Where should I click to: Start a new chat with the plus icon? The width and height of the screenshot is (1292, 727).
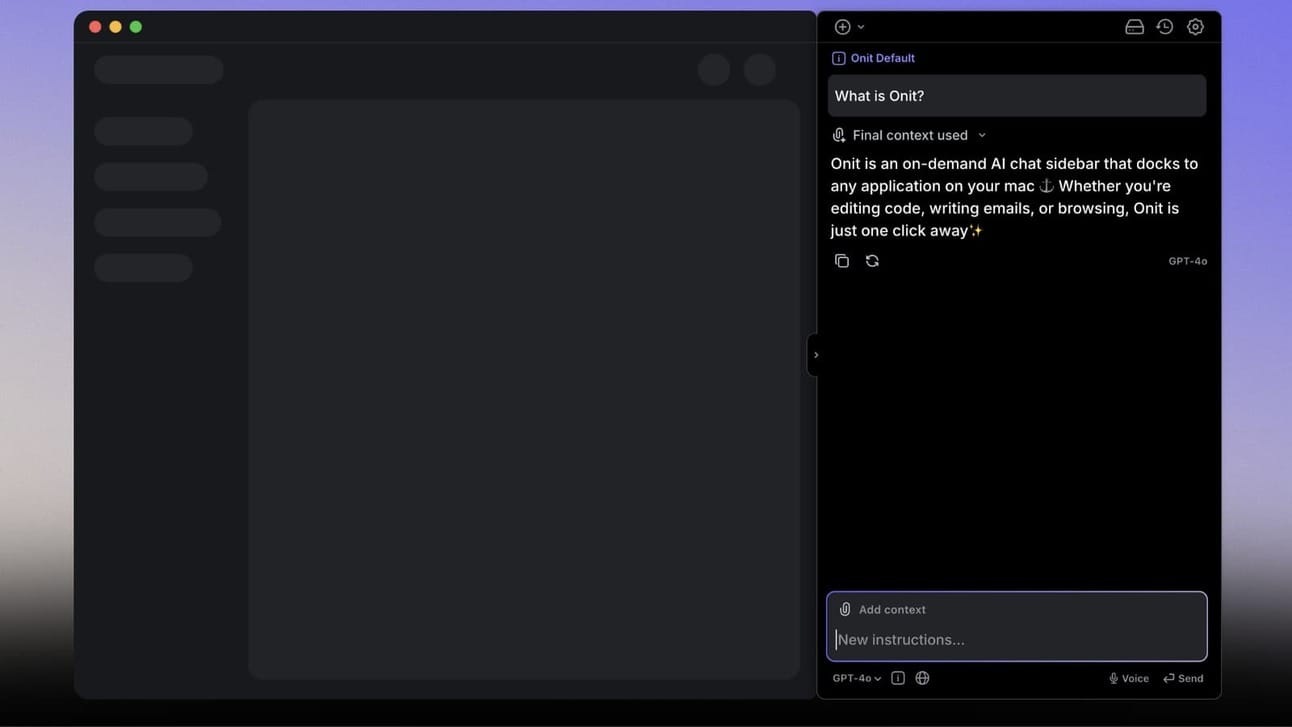(843, 27)
